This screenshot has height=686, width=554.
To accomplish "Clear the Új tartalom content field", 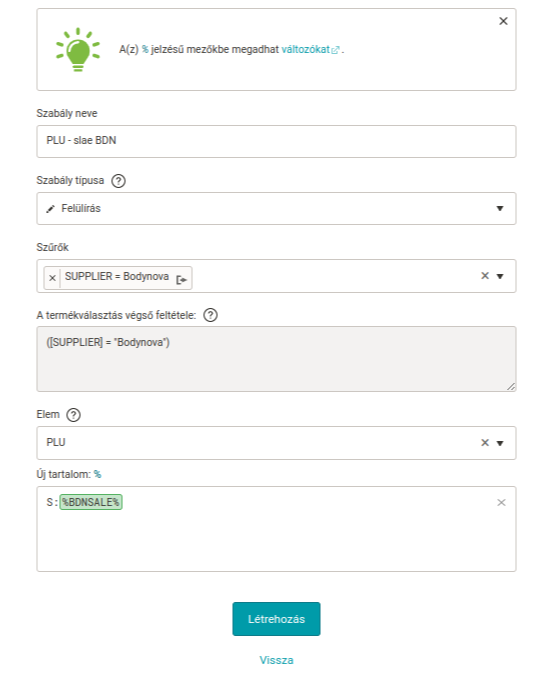I will coord(501,502).
